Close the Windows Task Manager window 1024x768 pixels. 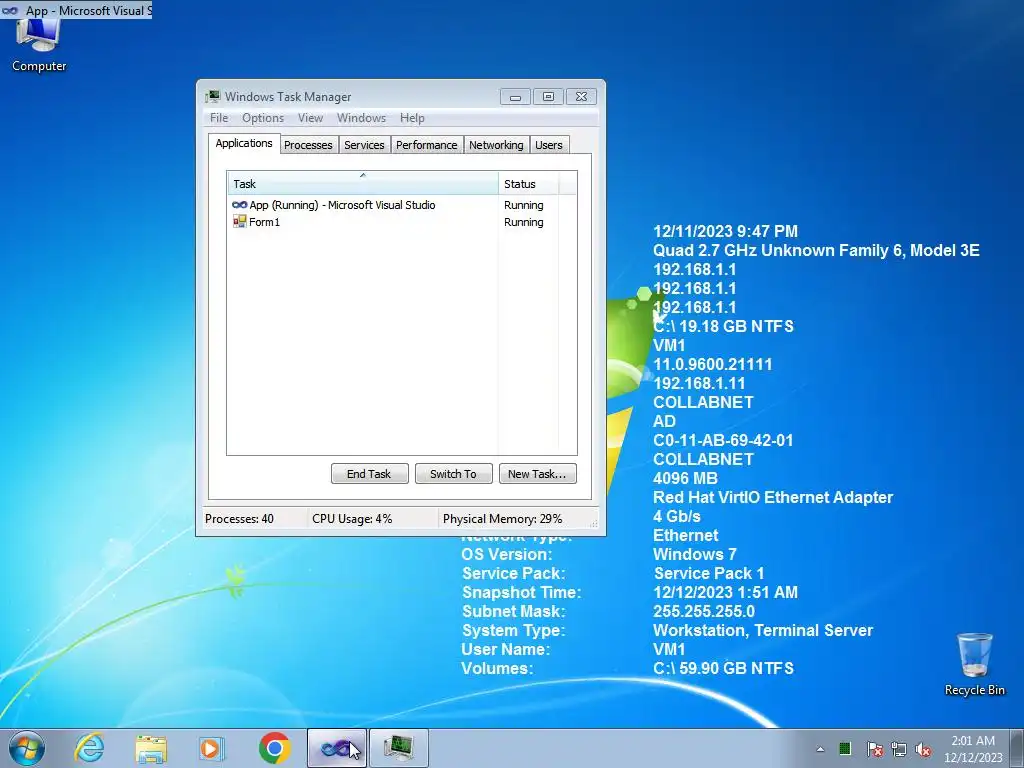(581, 97)
